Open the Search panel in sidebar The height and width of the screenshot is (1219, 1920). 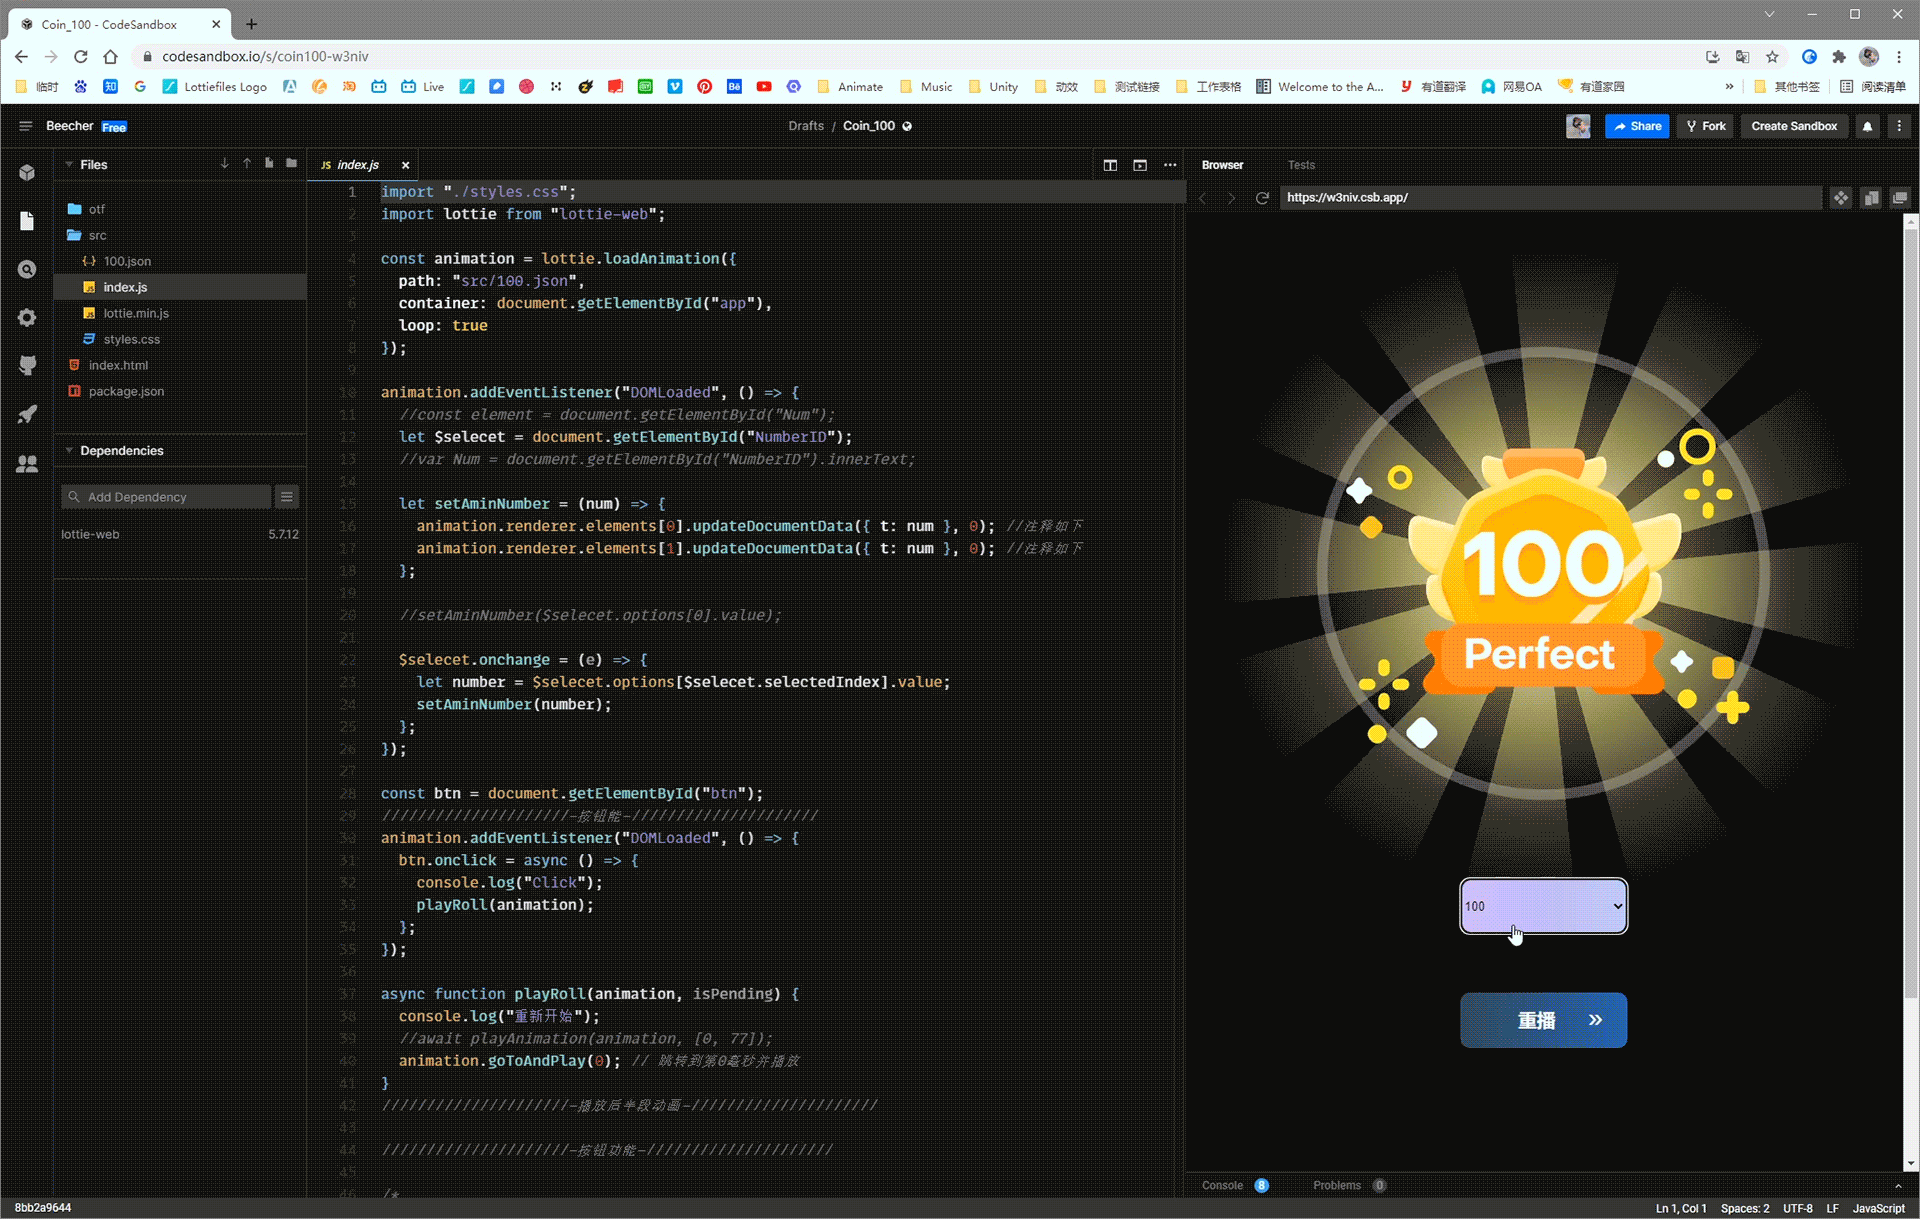pyautogui.click(x=27, y=270)
